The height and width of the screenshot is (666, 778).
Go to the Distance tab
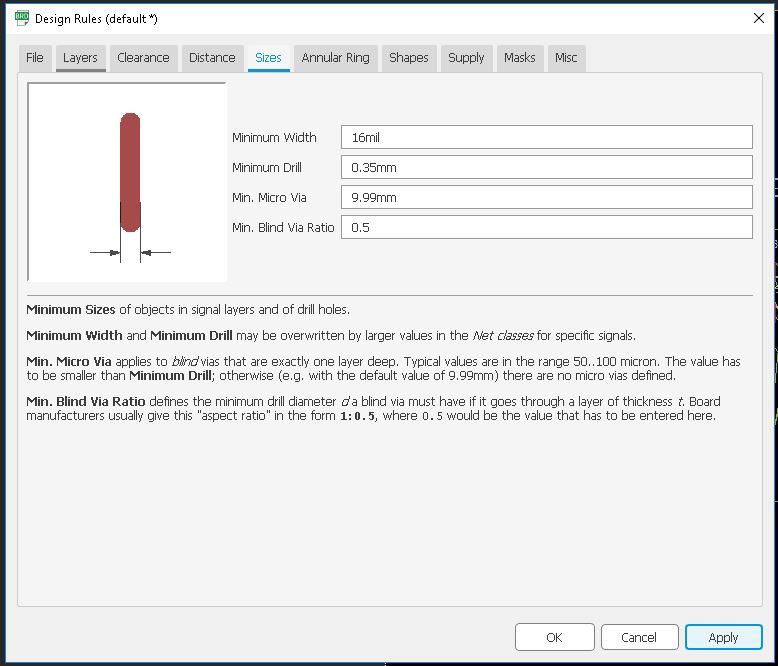tap(212, 58)
